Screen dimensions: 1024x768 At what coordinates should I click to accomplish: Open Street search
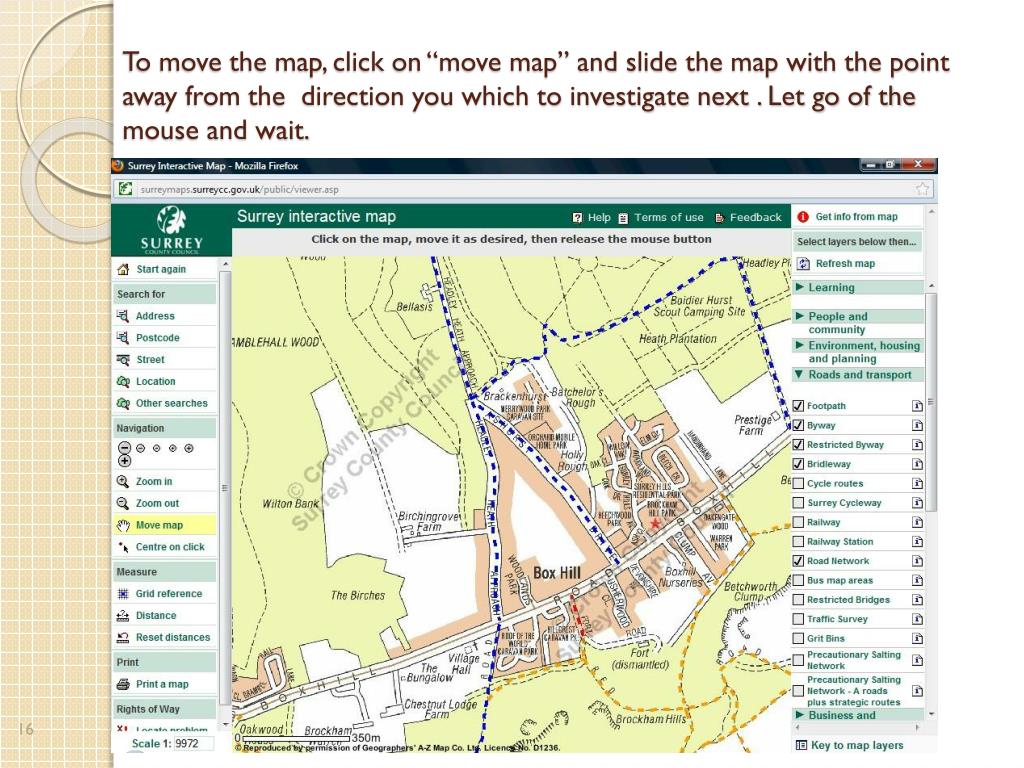click(150, 360)
